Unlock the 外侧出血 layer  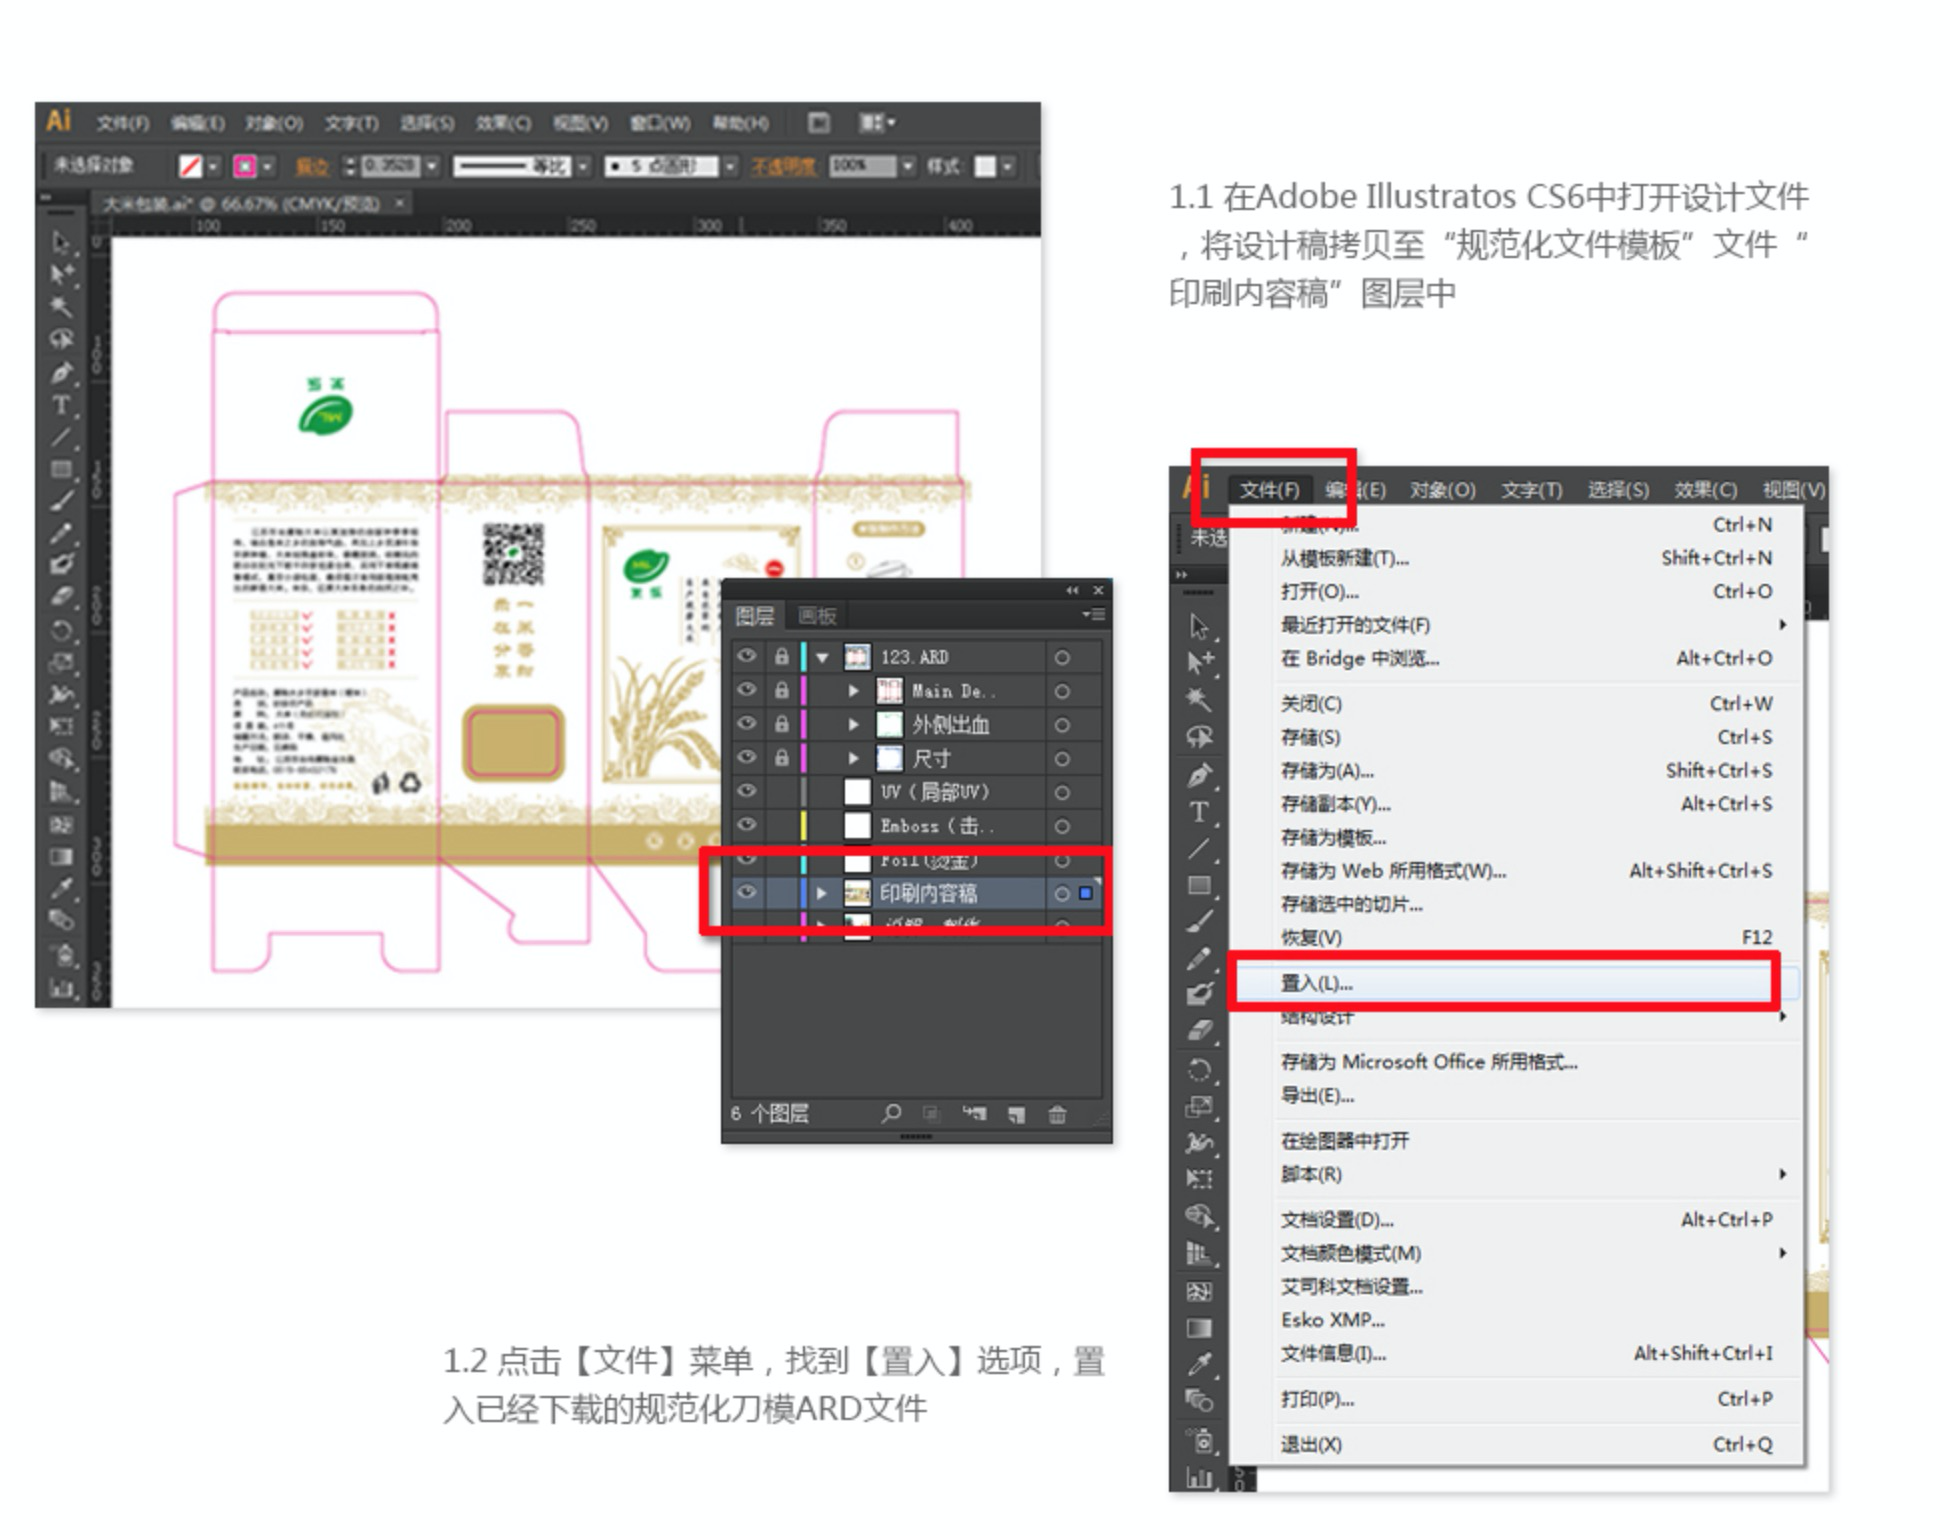click(x=781, y=724)
